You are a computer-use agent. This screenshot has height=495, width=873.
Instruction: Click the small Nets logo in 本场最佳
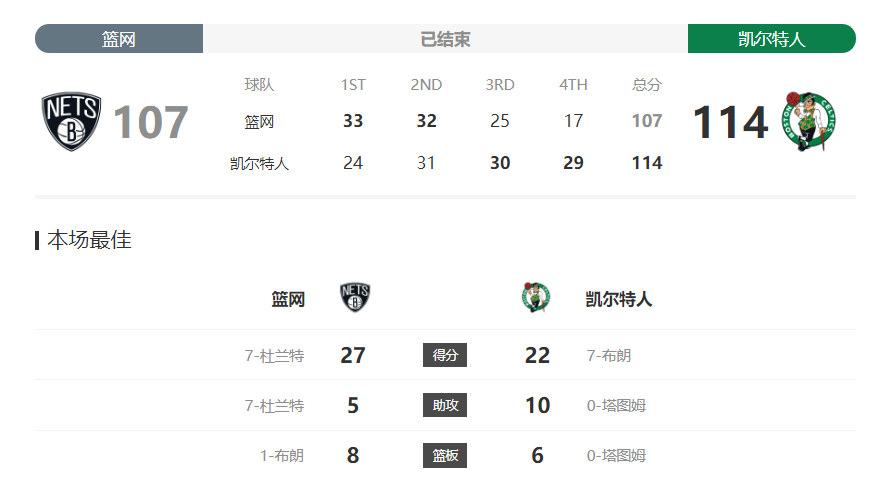click(x=355, y=297)
